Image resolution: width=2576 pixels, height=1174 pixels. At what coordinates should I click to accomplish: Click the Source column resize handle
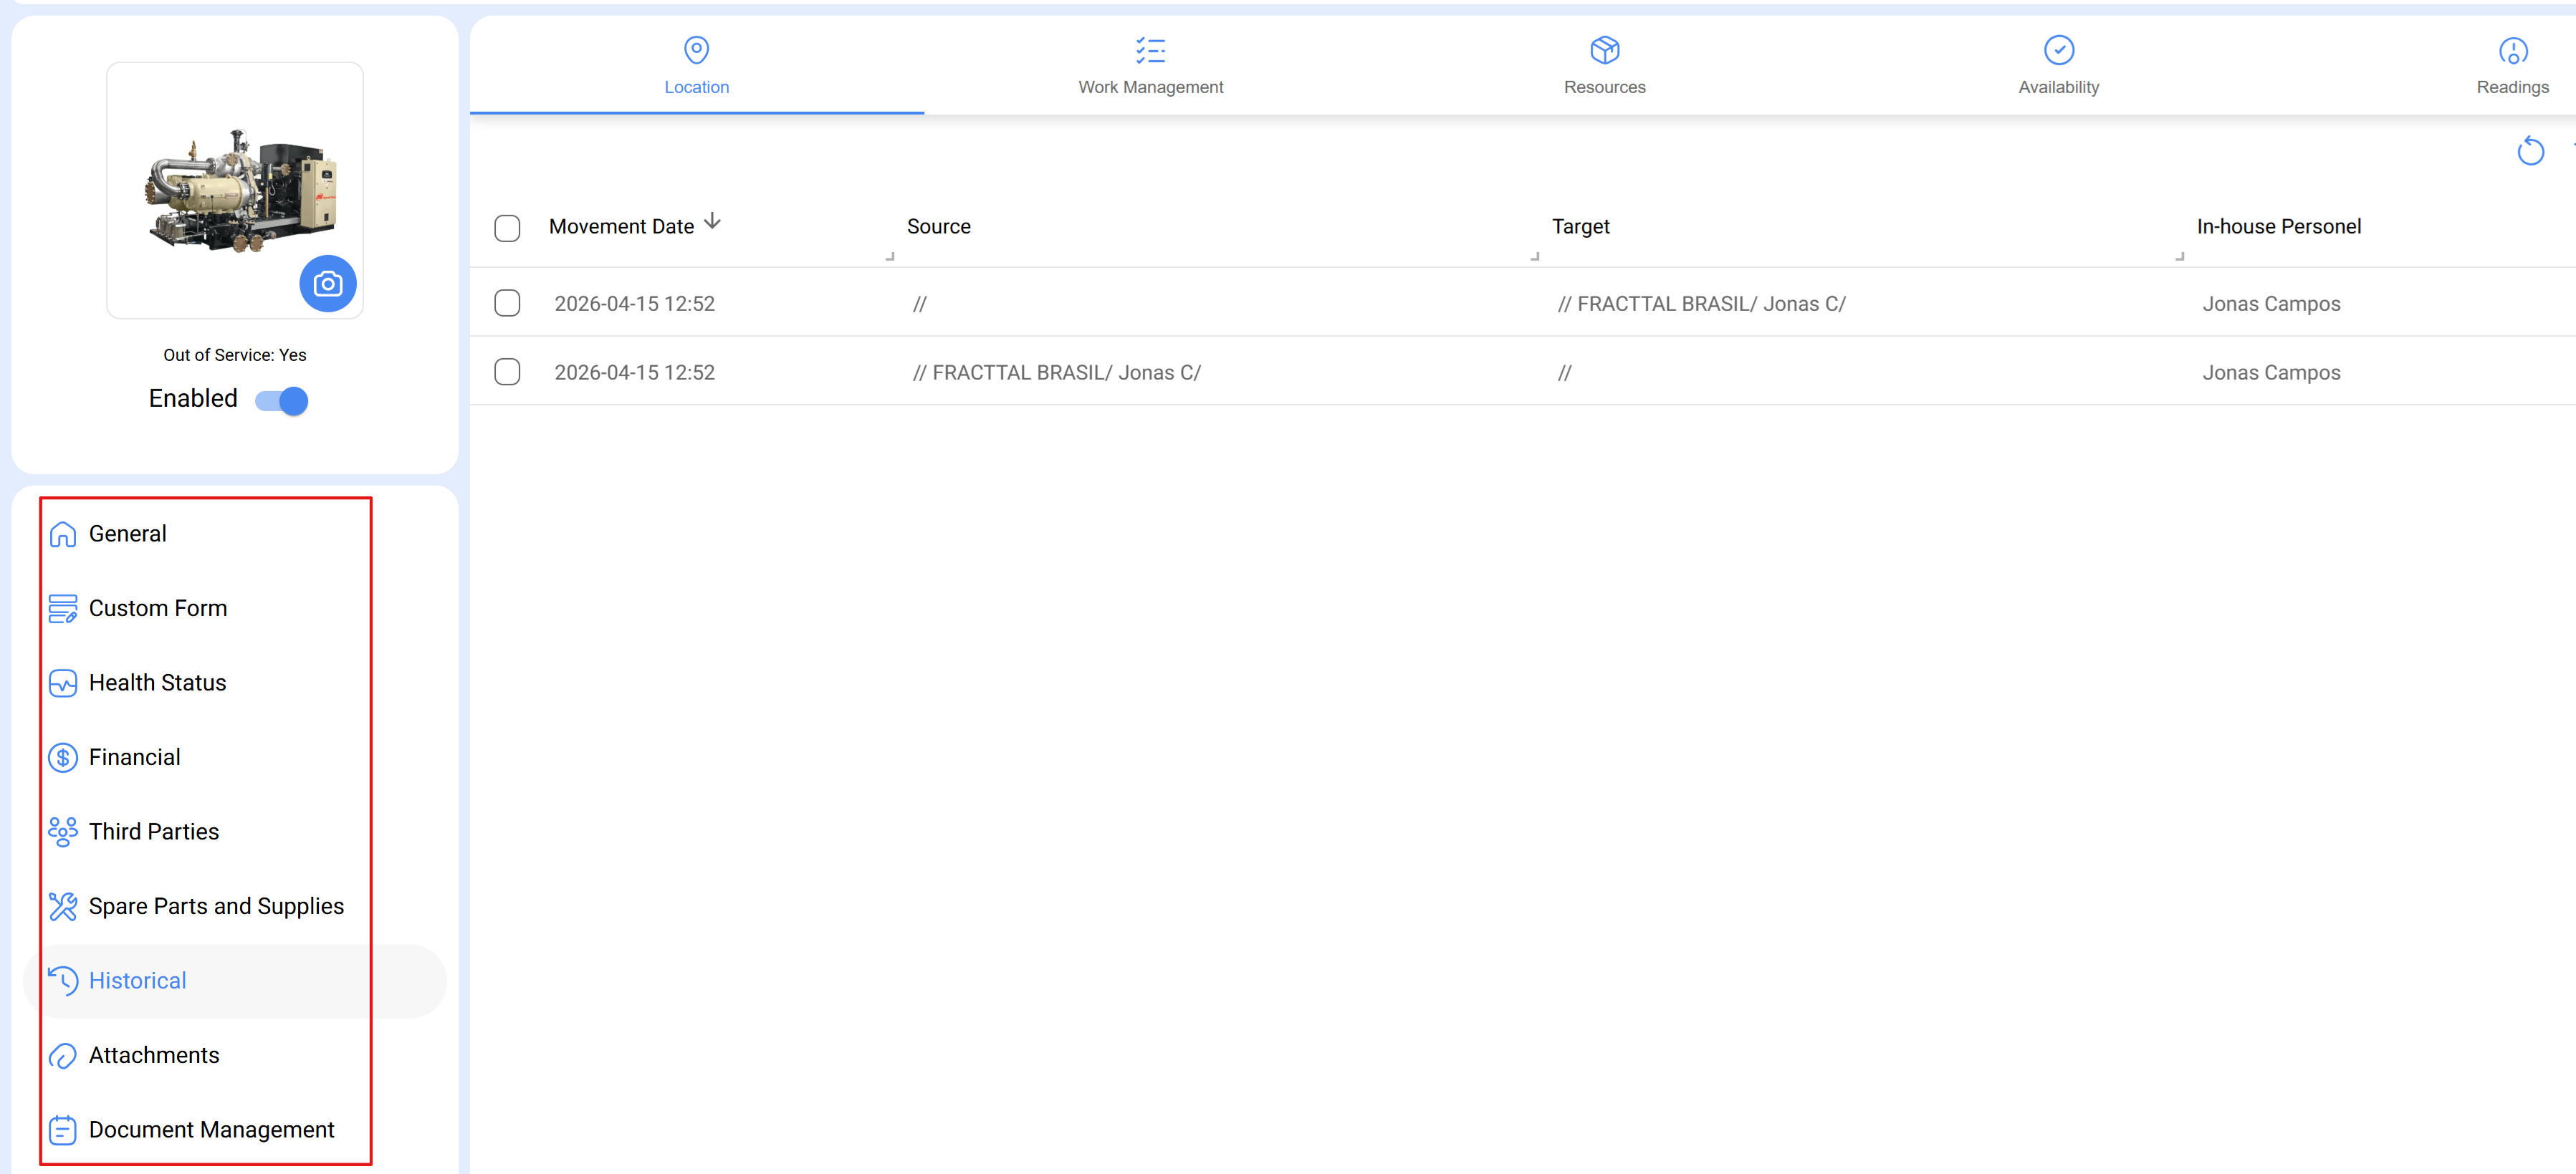coord(1534,257)
